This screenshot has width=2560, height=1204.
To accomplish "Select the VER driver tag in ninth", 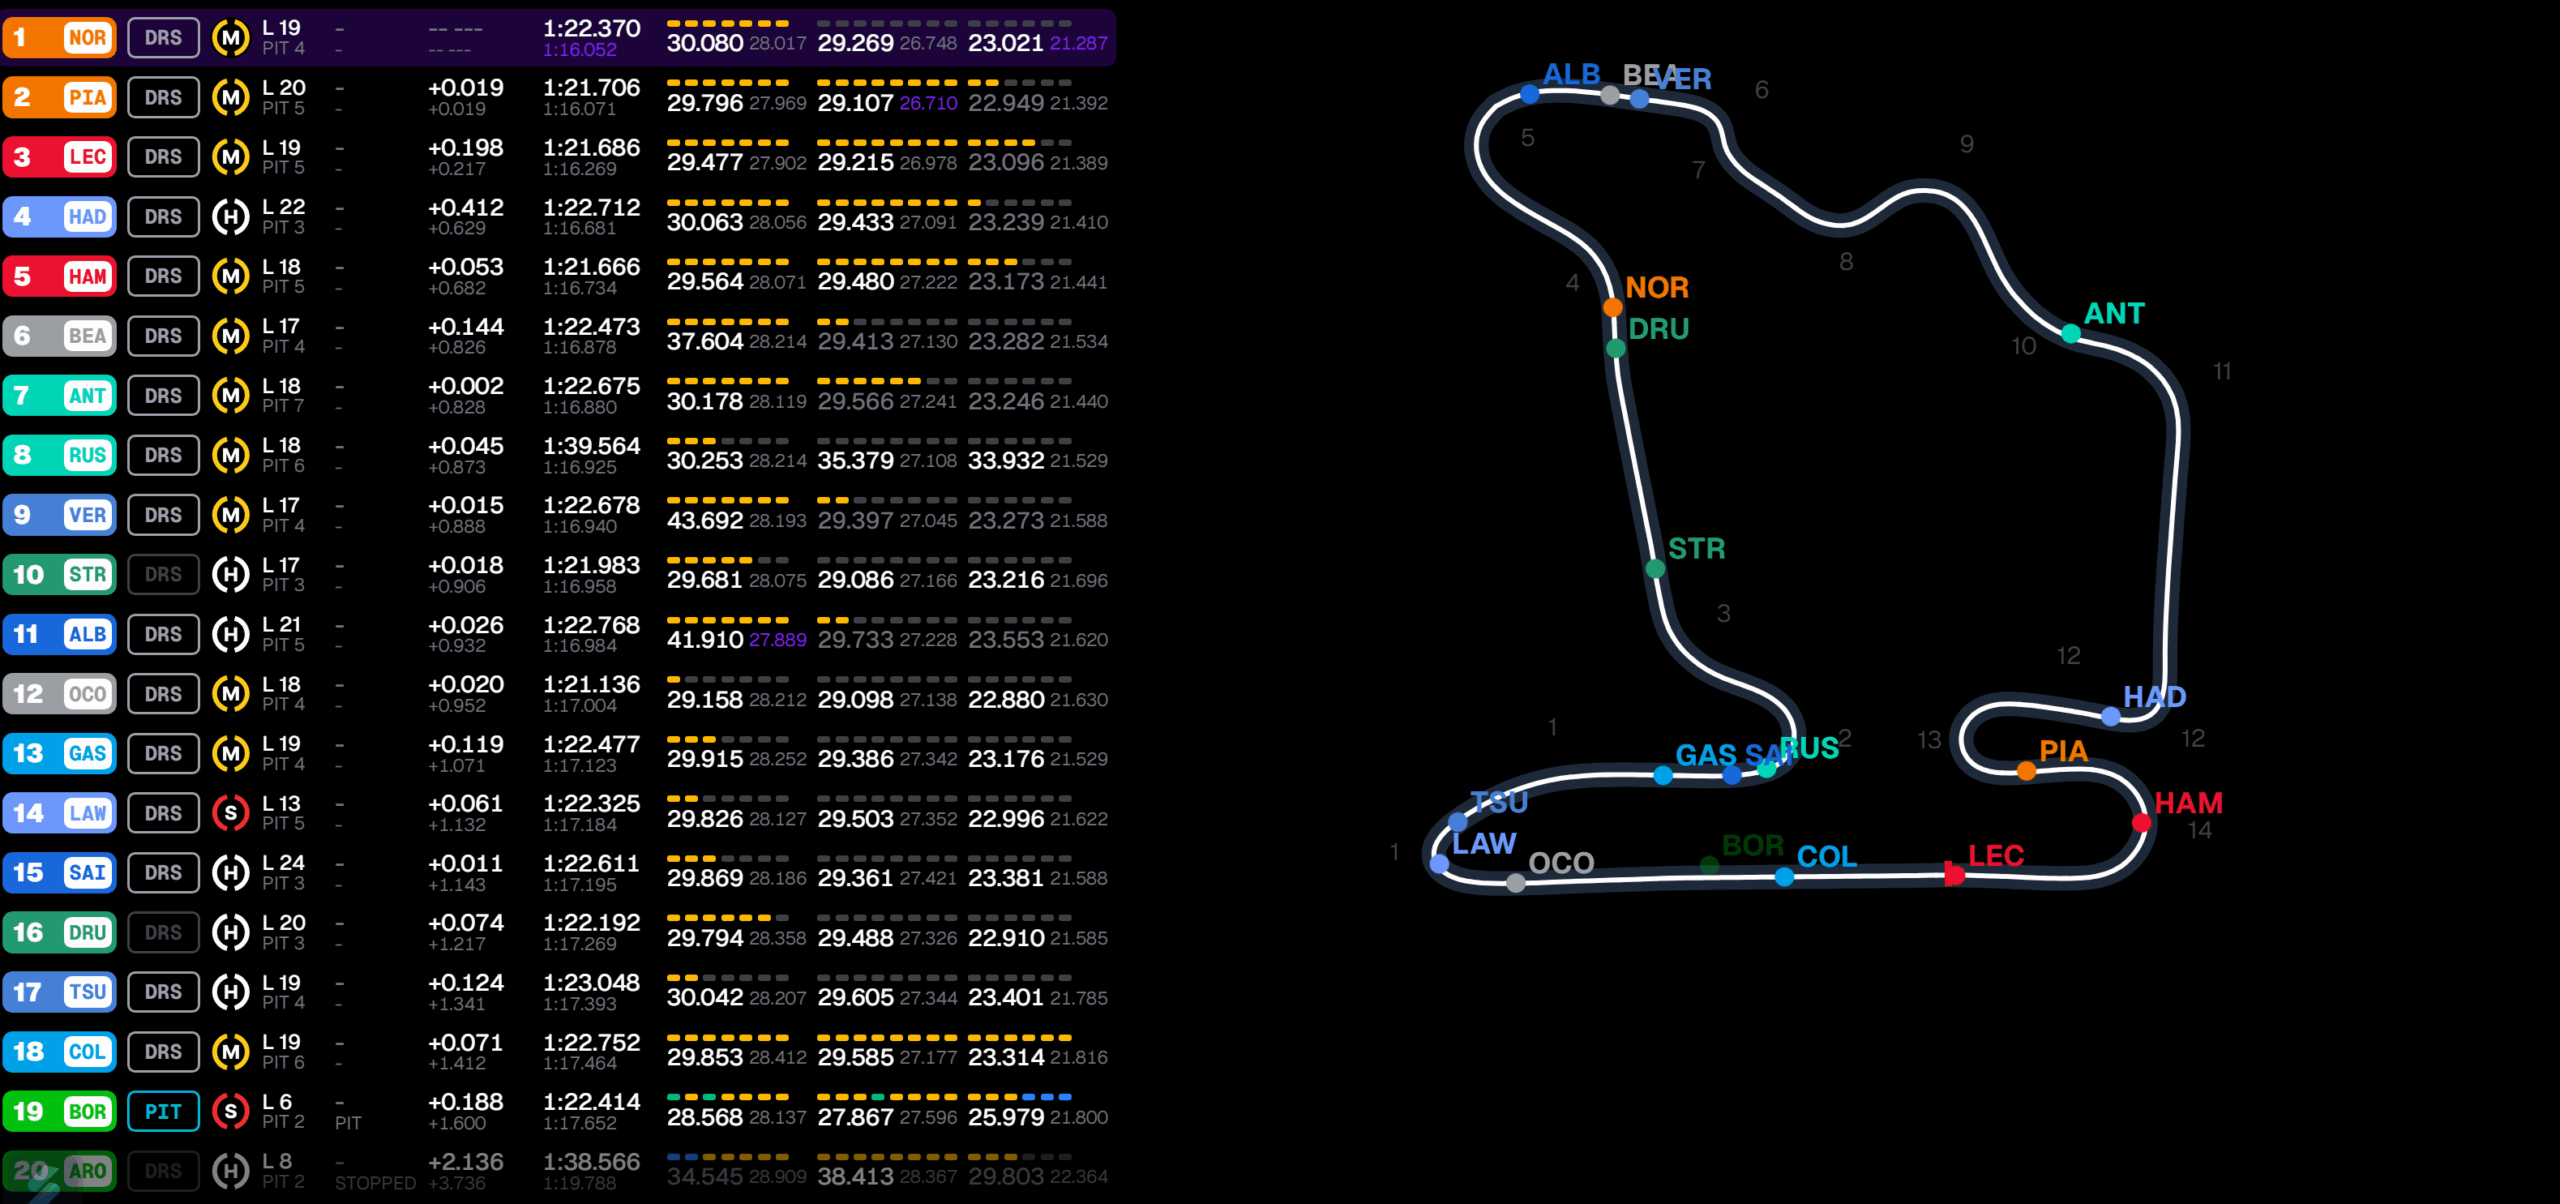I will [87, 515].
